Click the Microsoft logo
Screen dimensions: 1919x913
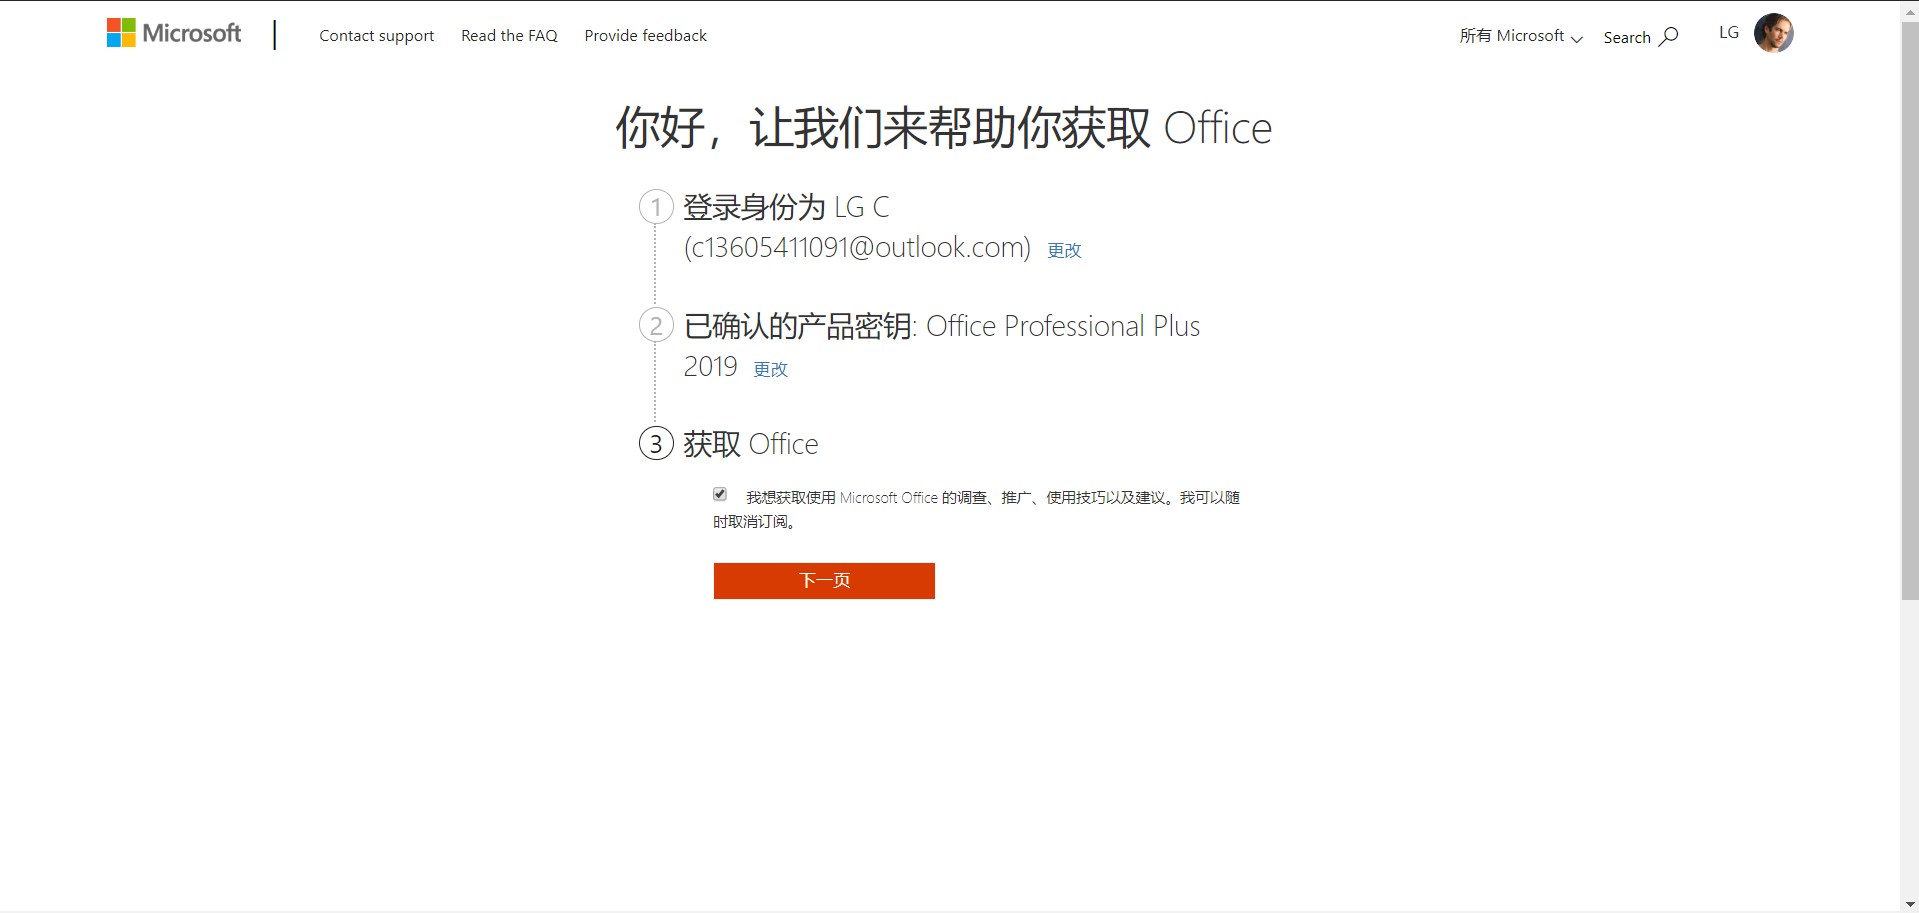(173, 33)
